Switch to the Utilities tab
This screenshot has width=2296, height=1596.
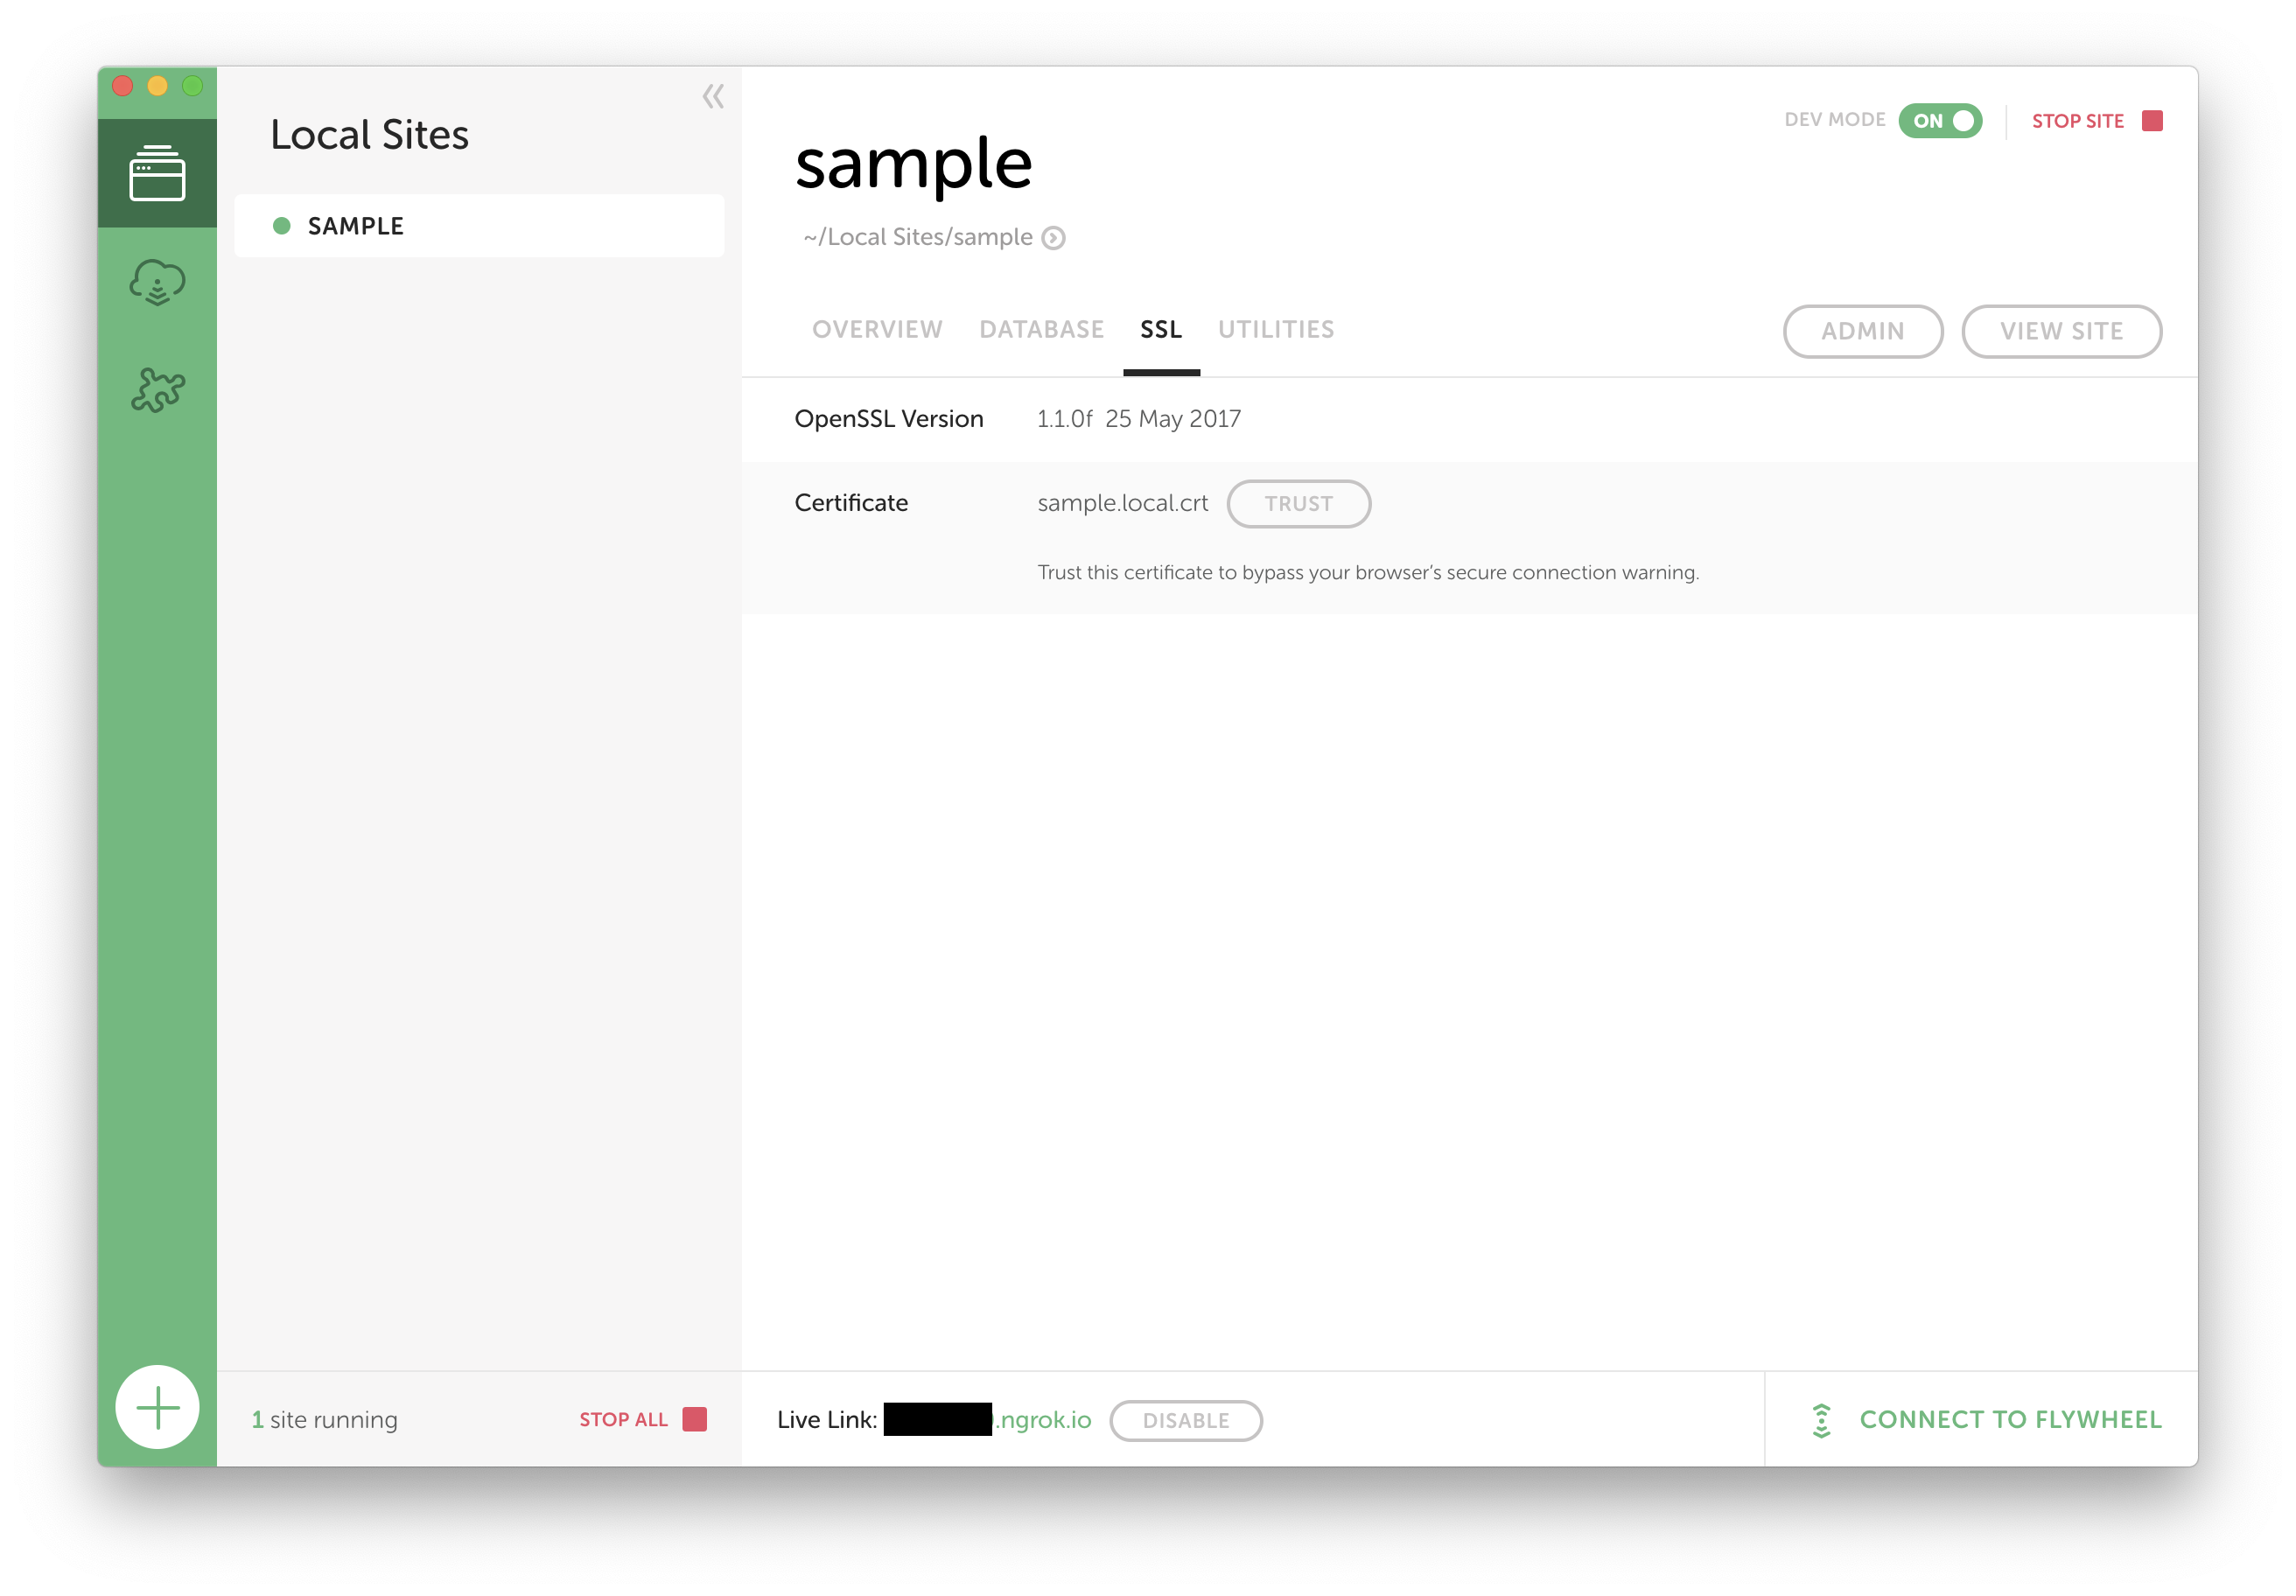[x=1276, y=330]
